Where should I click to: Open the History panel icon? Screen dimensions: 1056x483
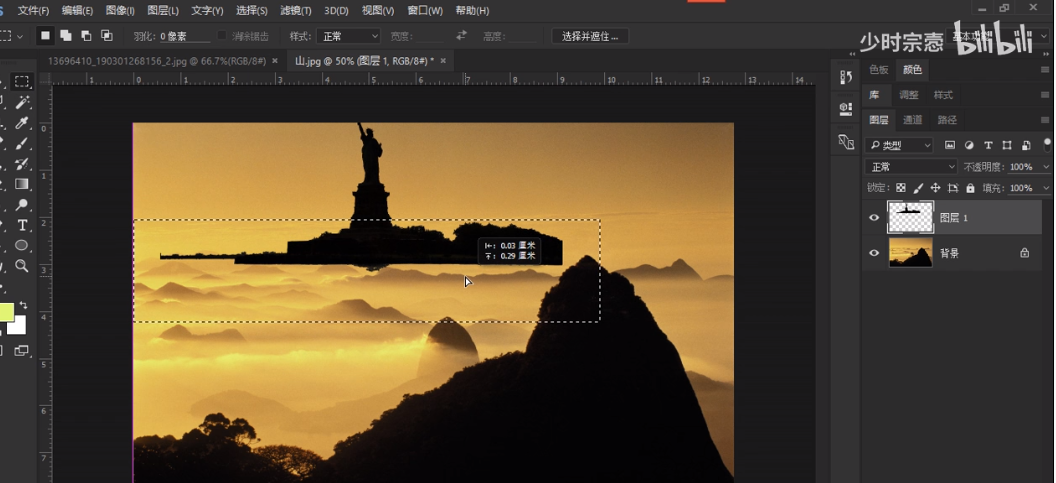coord(846,77)
